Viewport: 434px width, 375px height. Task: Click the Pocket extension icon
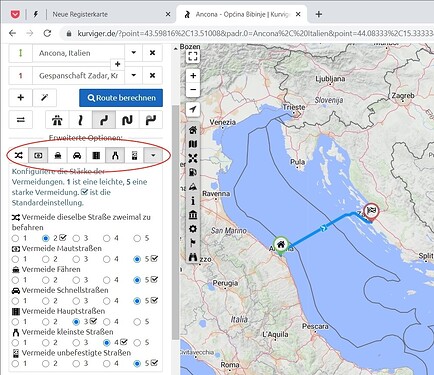pyautogui.click(x=15, y=14)
